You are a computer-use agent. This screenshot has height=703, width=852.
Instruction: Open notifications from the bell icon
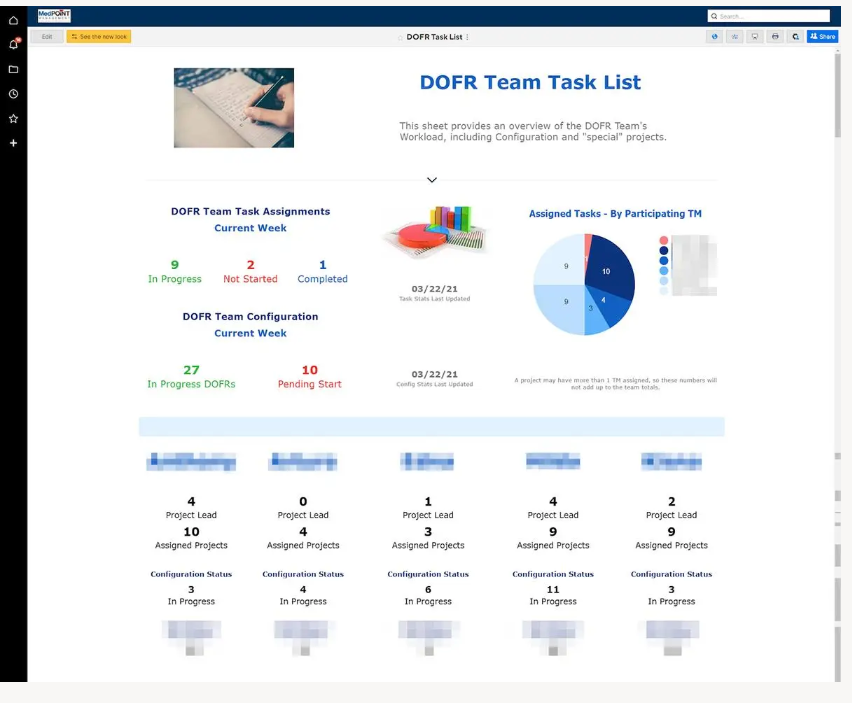click(13, 43)
